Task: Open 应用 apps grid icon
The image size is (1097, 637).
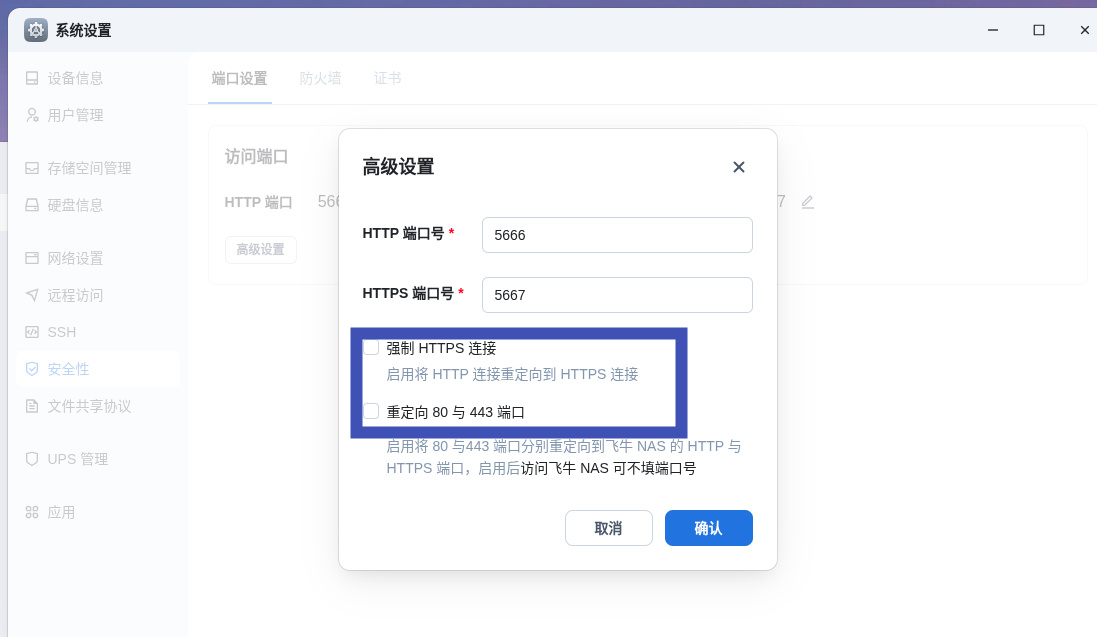Action: pyautogui.click(x=32, y=512)
